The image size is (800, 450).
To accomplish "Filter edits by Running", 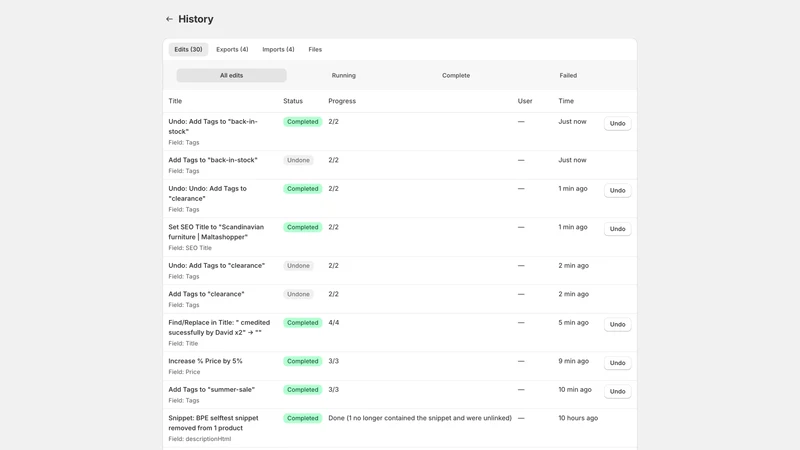I will tap(343, 76).
